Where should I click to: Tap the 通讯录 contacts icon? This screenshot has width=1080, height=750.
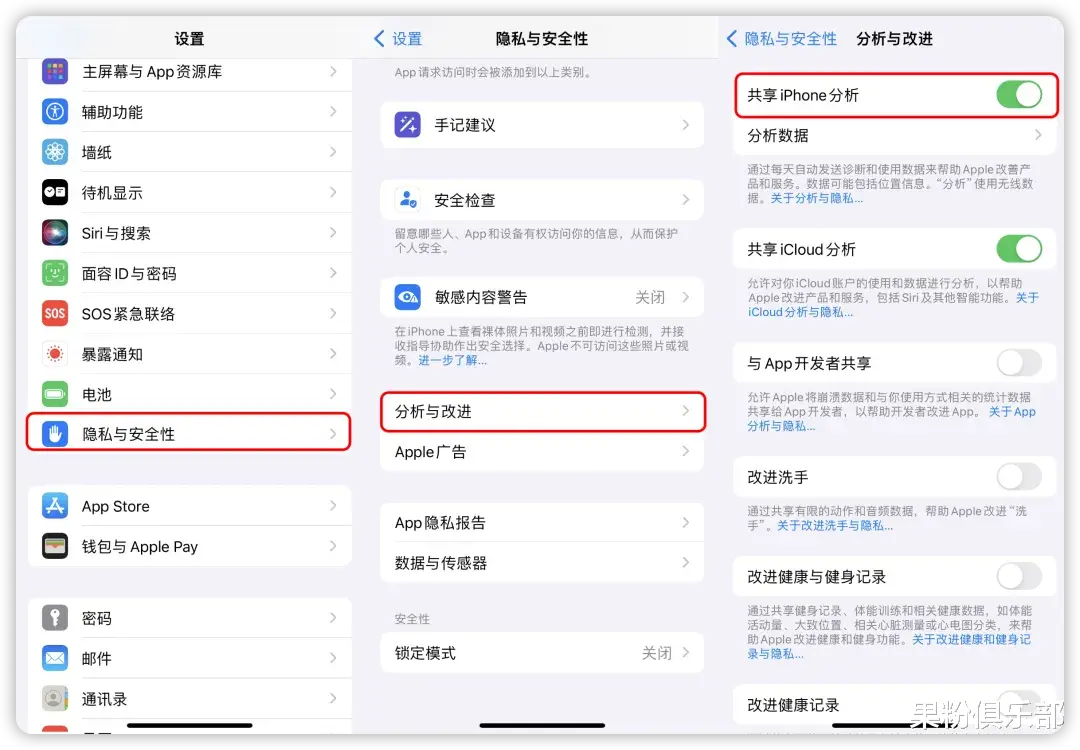coord(55,698)
